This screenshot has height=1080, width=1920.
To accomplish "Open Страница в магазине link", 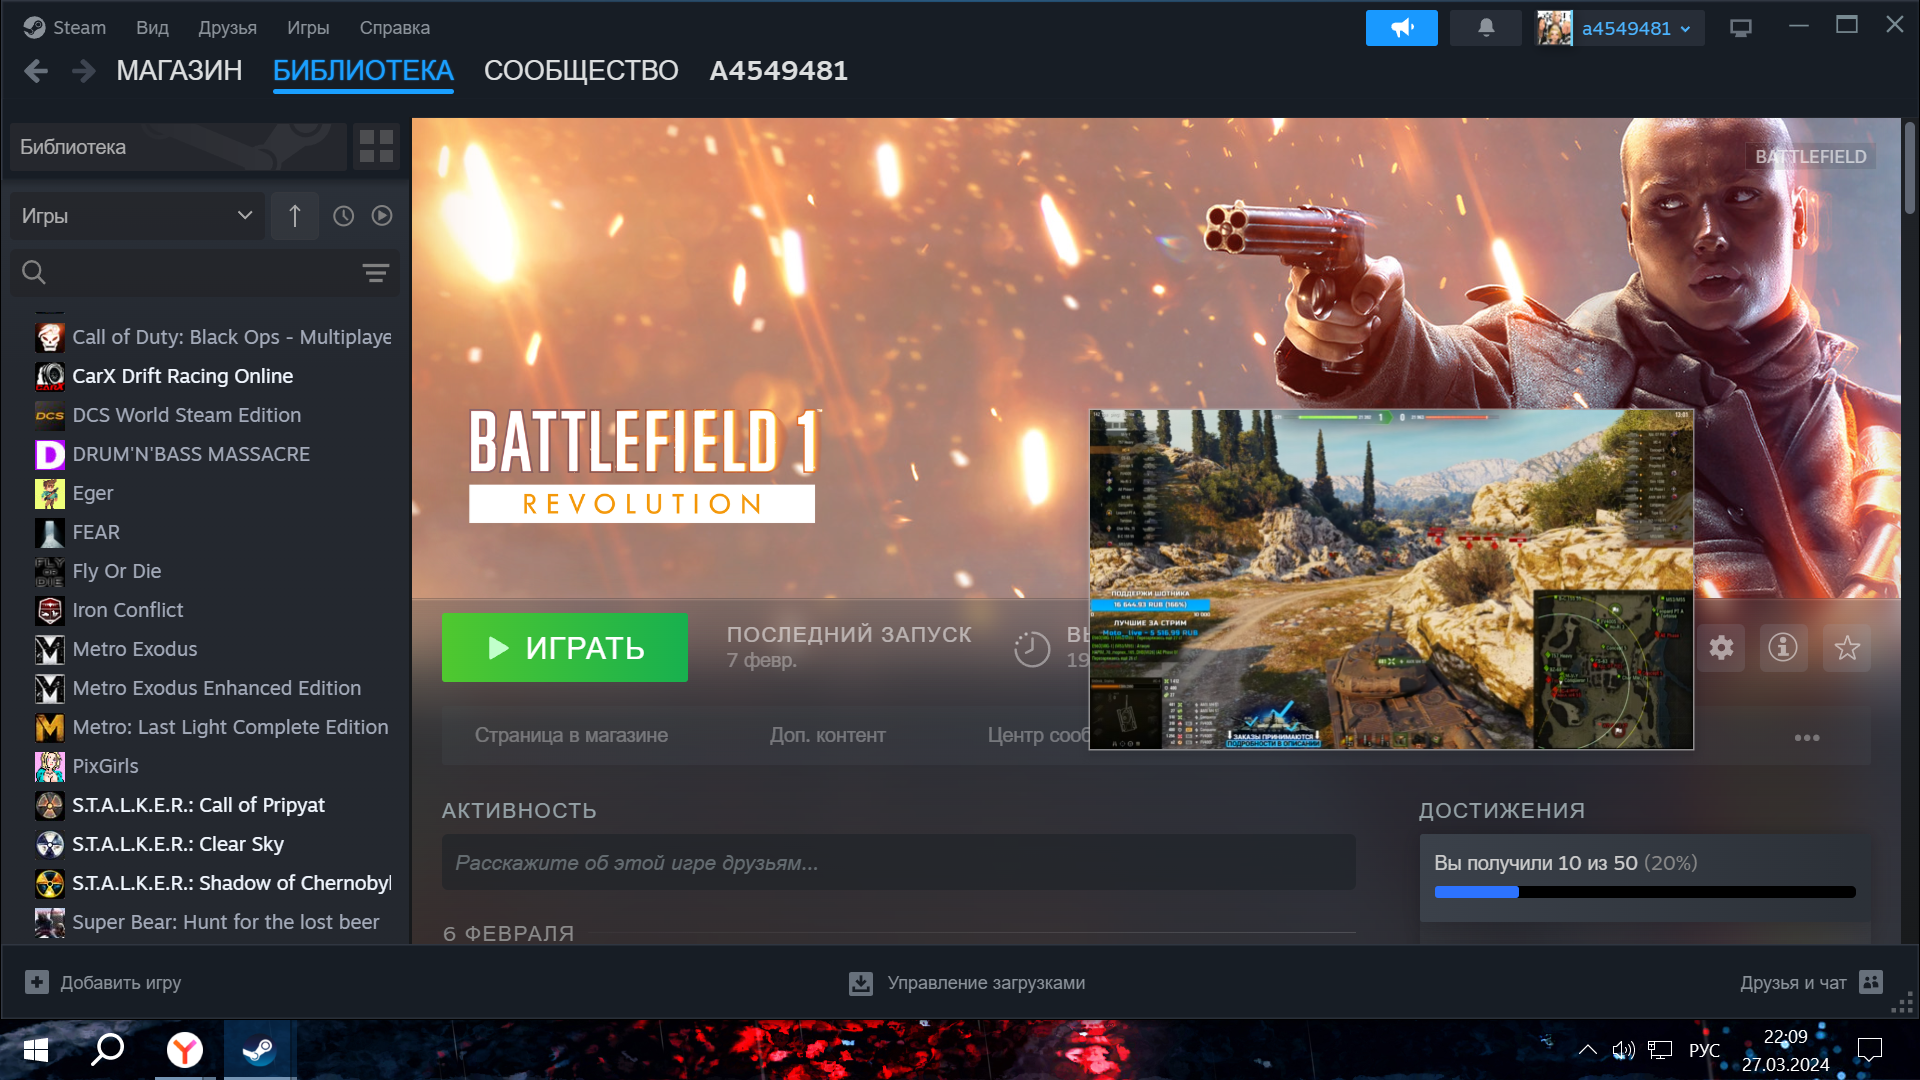I will (x=571, y=735).
